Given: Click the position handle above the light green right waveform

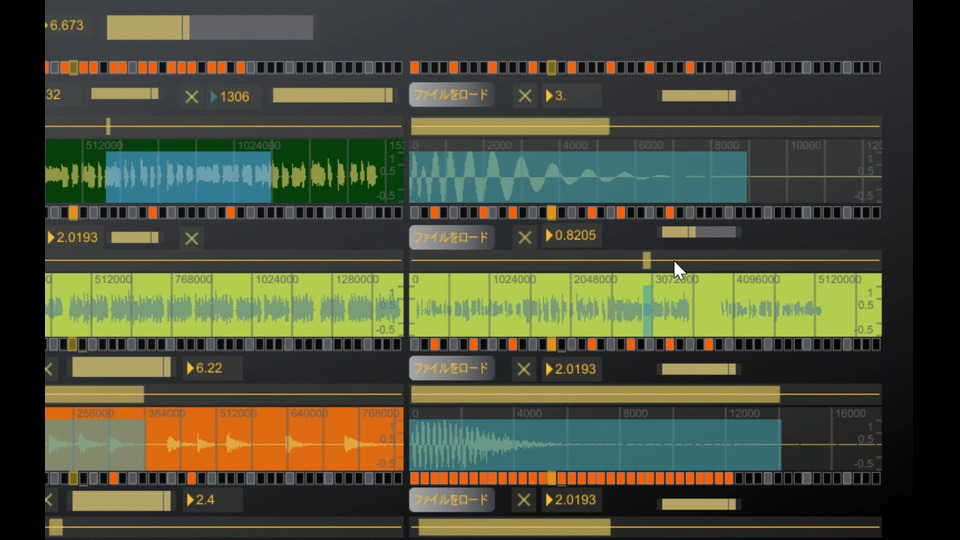Looking at the screenshot, I should pyautogui.click(x=647, y=260).
